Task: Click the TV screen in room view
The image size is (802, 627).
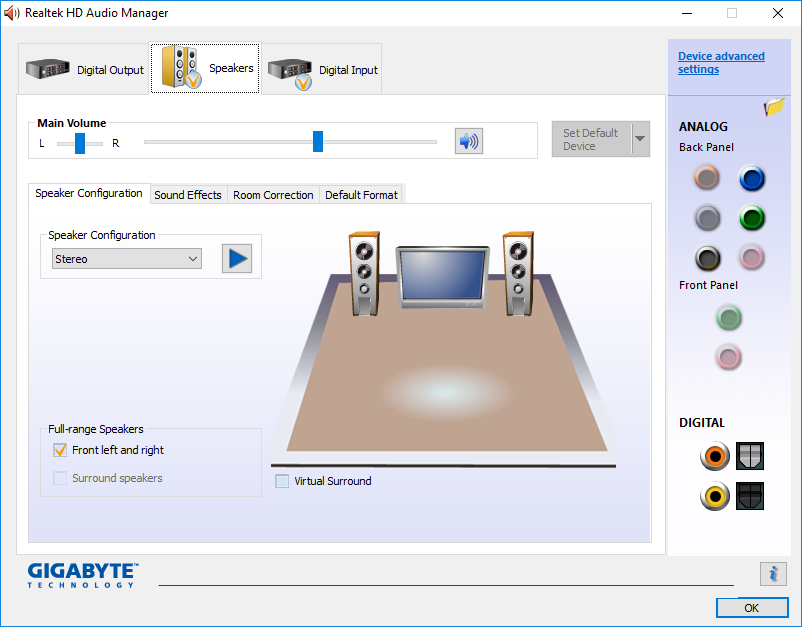Action: (442, 277)
